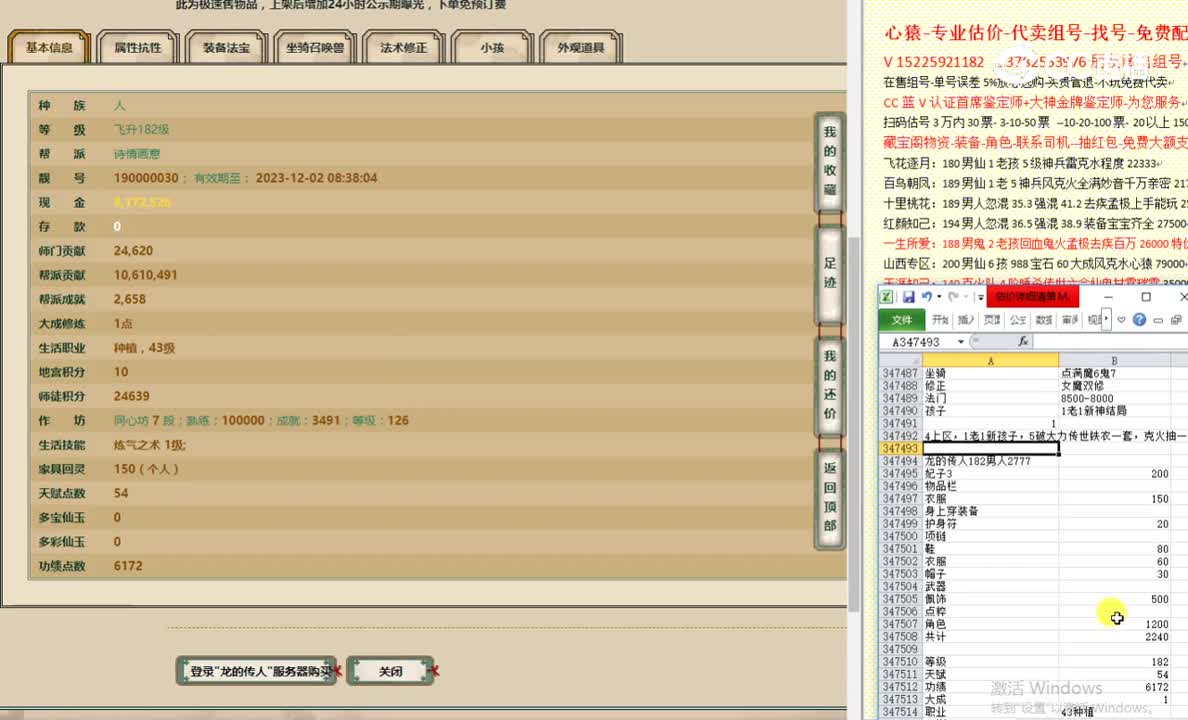Open the Undo history dropdown arrow
1188x720 pixels.
coord(939,297)
